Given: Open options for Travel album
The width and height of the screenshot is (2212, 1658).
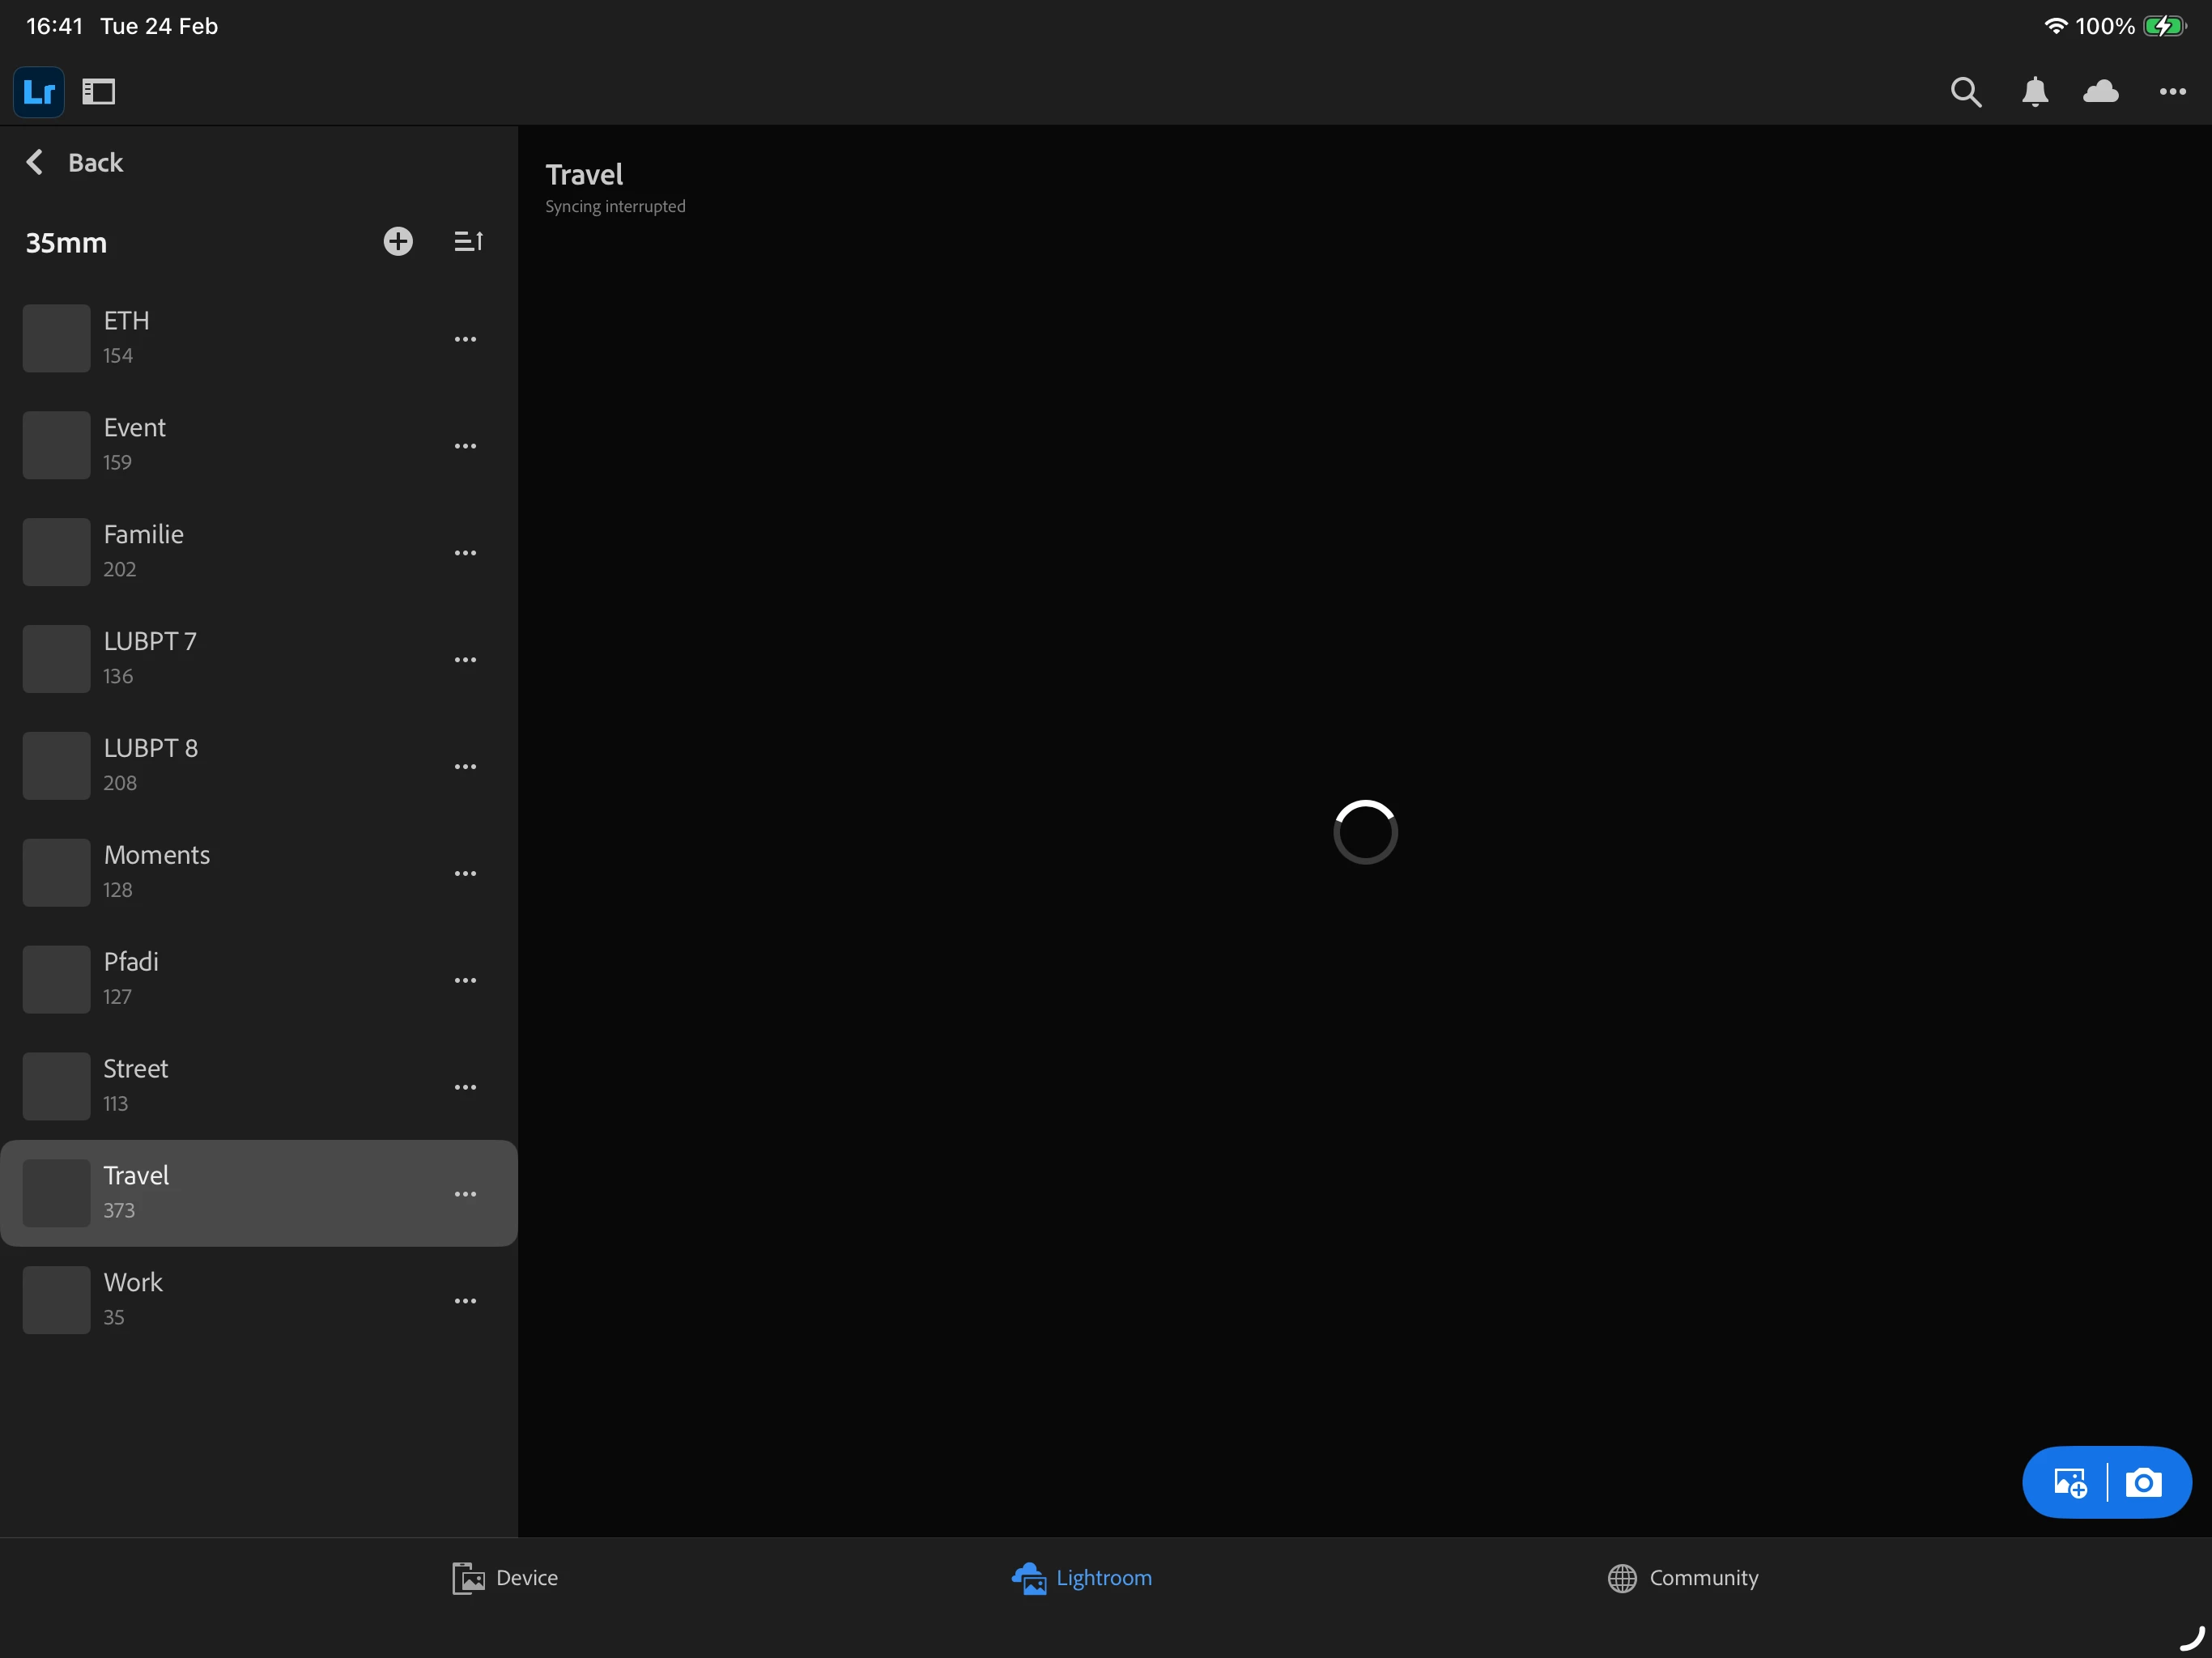Looking at the screenshot, I should [465, 1194].
